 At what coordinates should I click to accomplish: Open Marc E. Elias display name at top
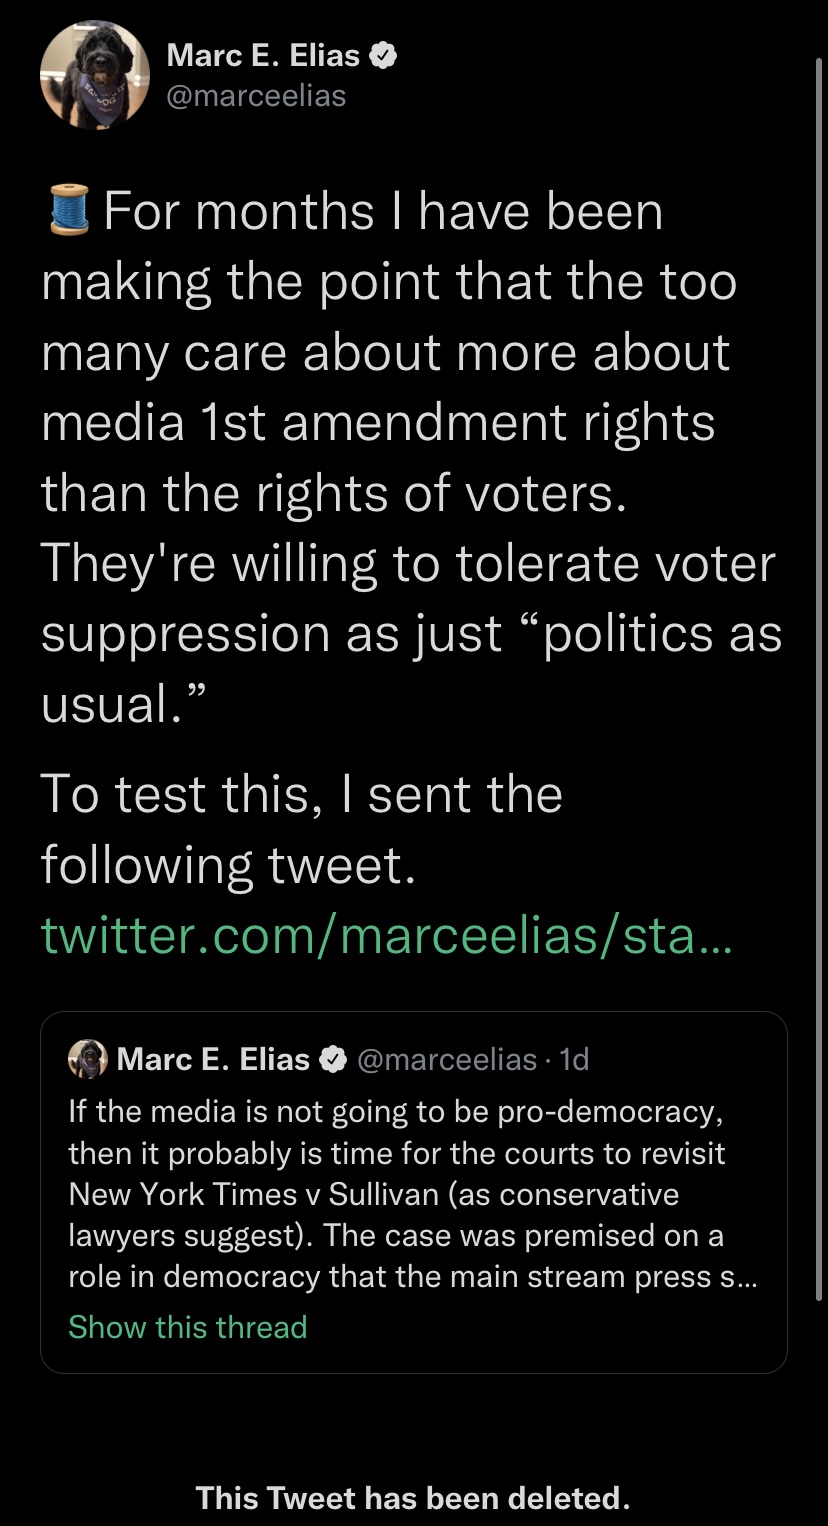coord(263,55)
